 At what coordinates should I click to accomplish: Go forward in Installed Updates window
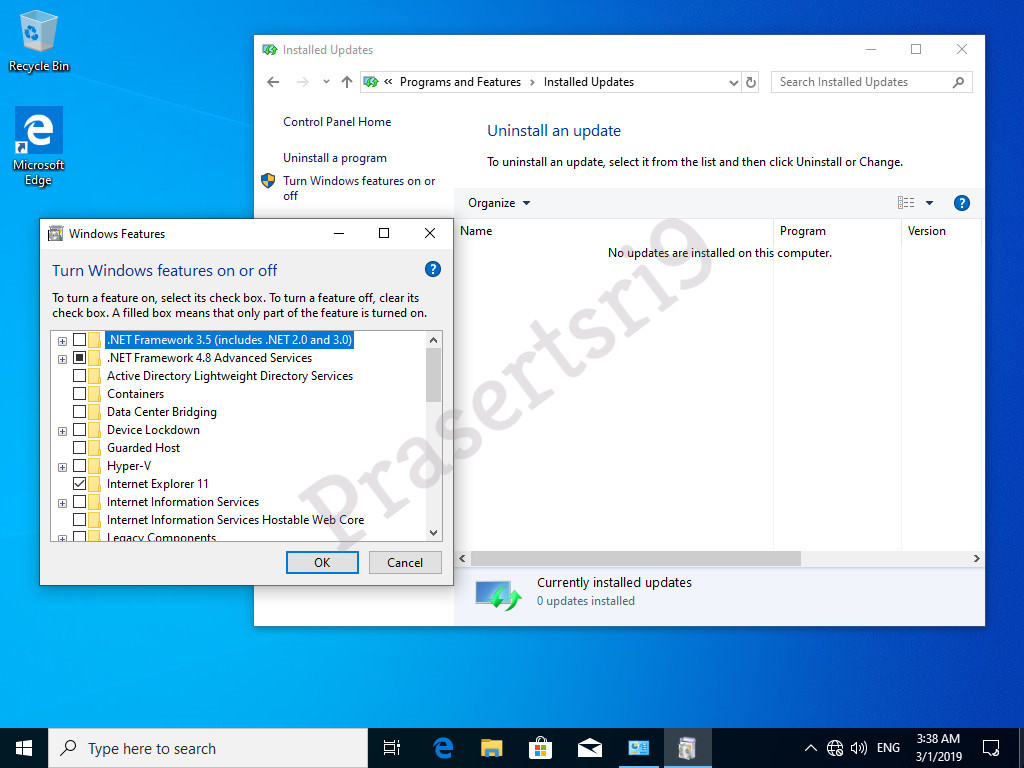(x=302, y=82)
